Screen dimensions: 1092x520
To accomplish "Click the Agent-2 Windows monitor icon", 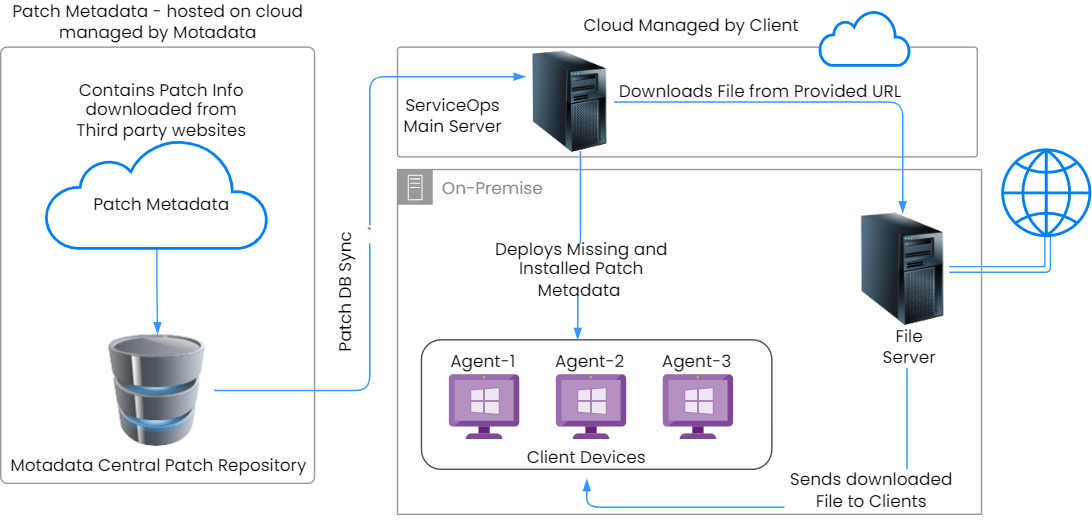I will 591,407.
